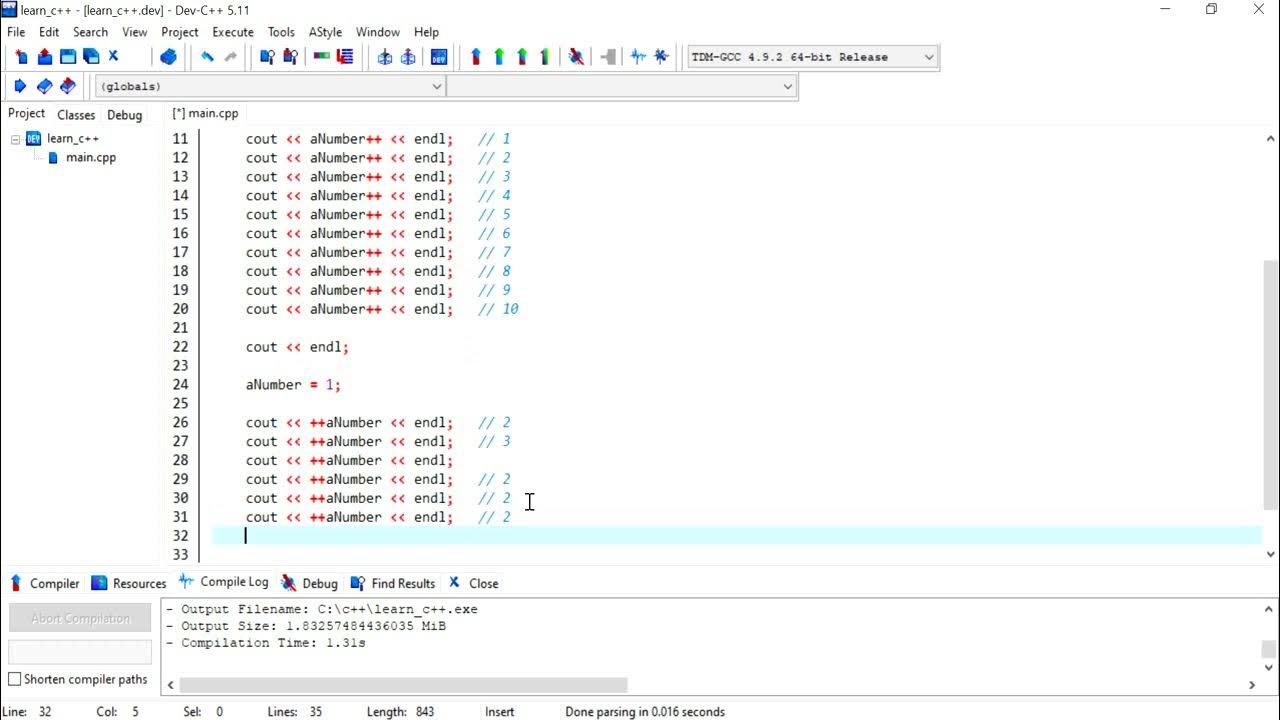This screenshot has width=1280, height=720.
Task: Click the 'Output Size' log line
Action: (x=305, y=626)
